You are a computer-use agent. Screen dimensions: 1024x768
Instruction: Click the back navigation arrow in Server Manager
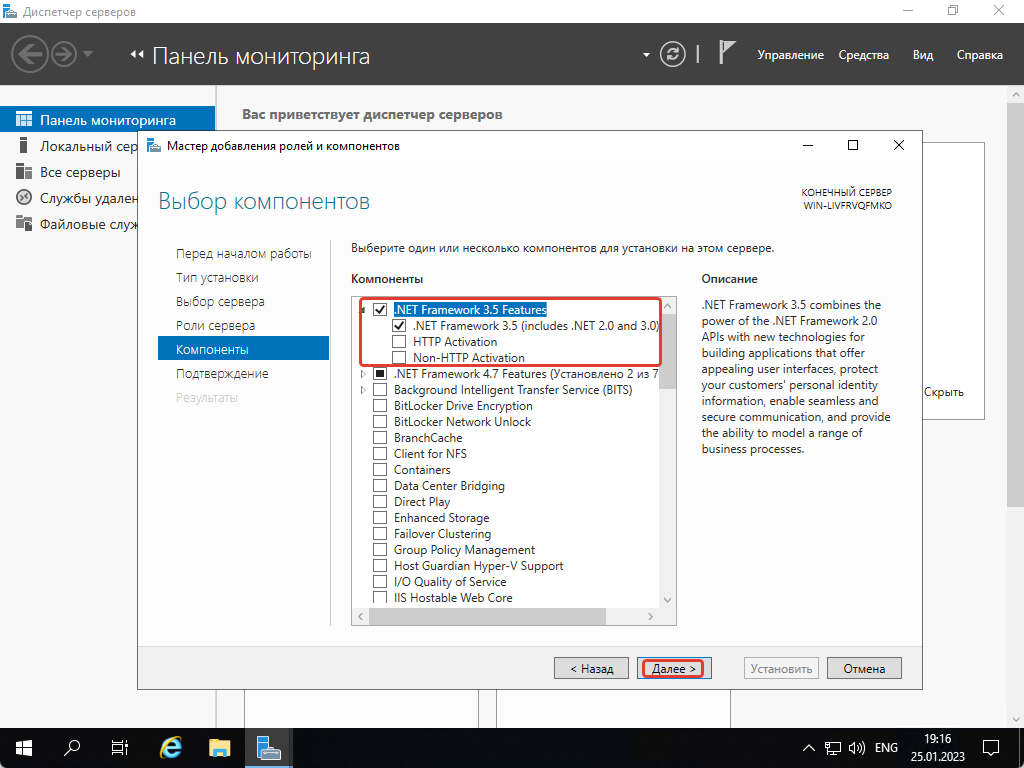coord(29,54)
